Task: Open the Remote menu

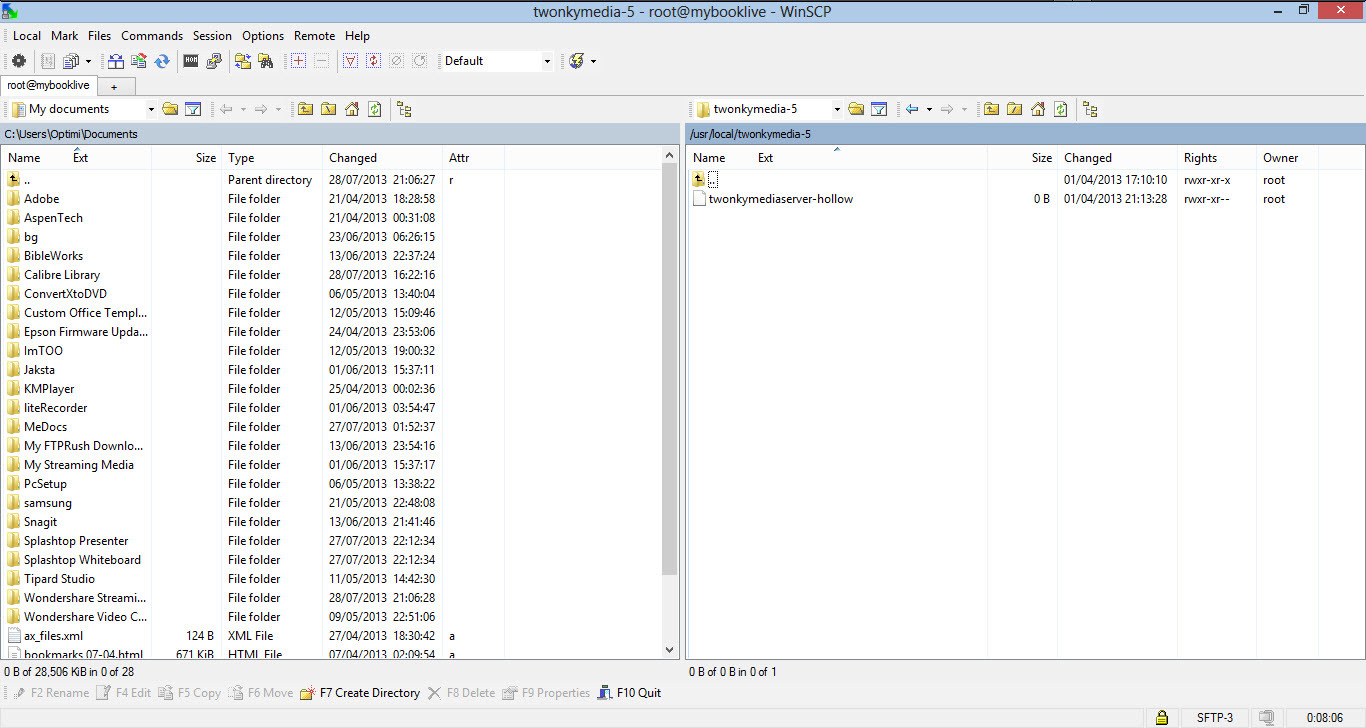Action: tap(315, 36)
